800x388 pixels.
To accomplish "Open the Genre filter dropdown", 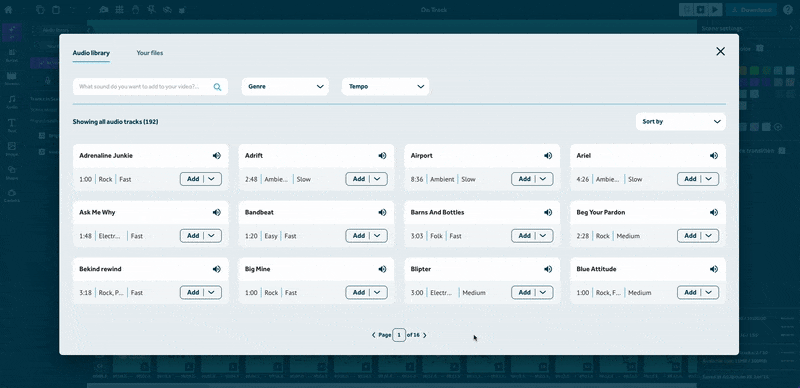I will [x=285, y=87].
